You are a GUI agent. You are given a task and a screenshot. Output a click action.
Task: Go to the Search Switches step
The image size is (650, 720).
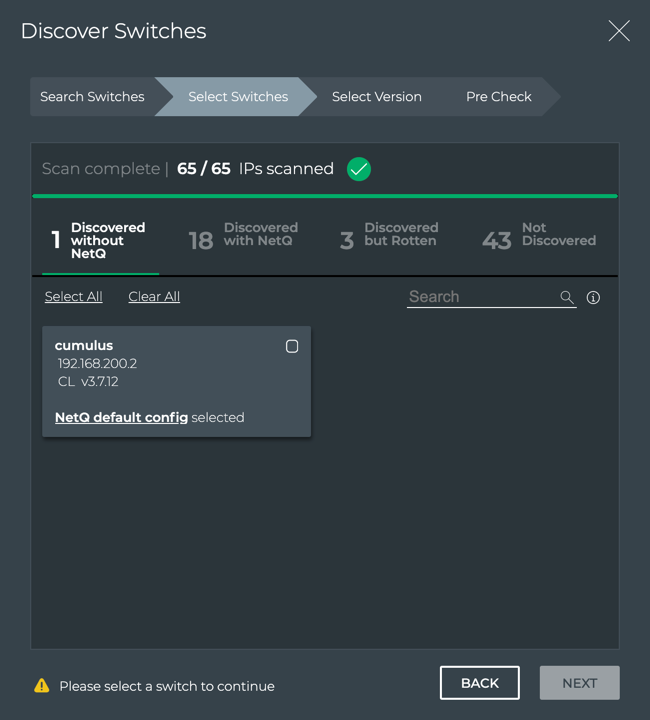point(92,97)
